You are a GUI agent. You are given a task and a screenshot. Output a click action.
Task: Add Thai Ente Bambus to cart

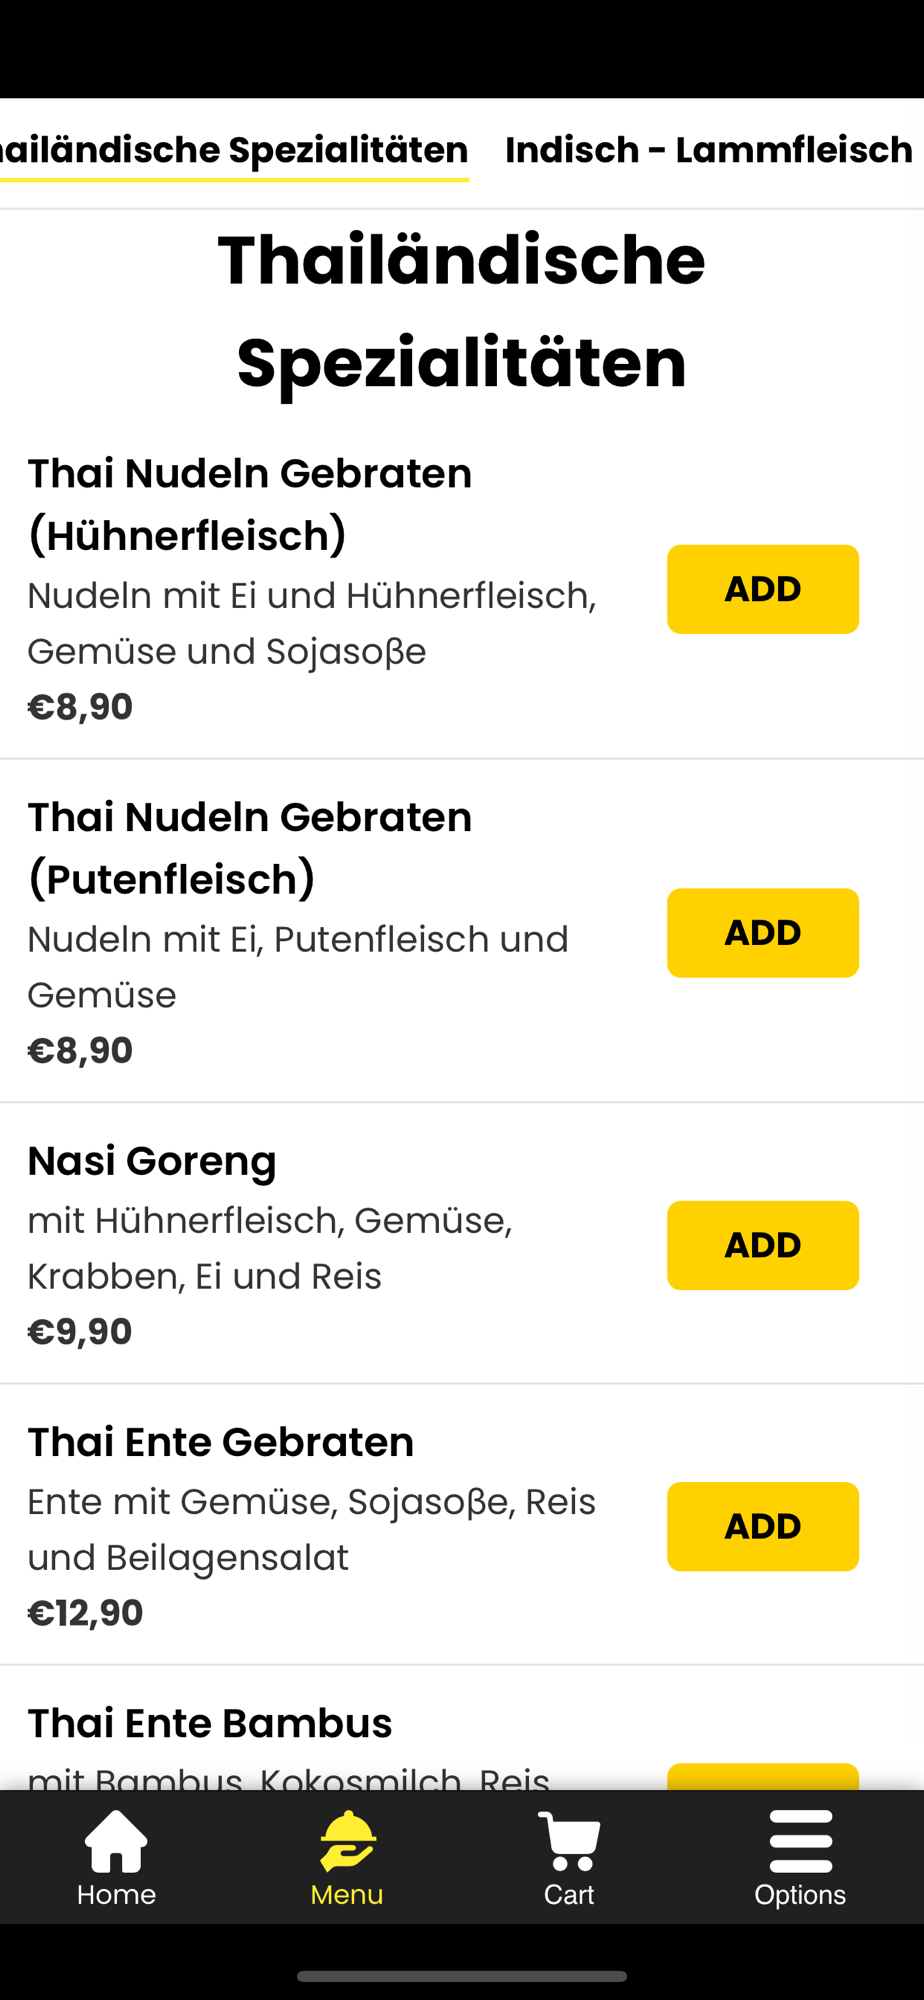tap(762, 1777)
